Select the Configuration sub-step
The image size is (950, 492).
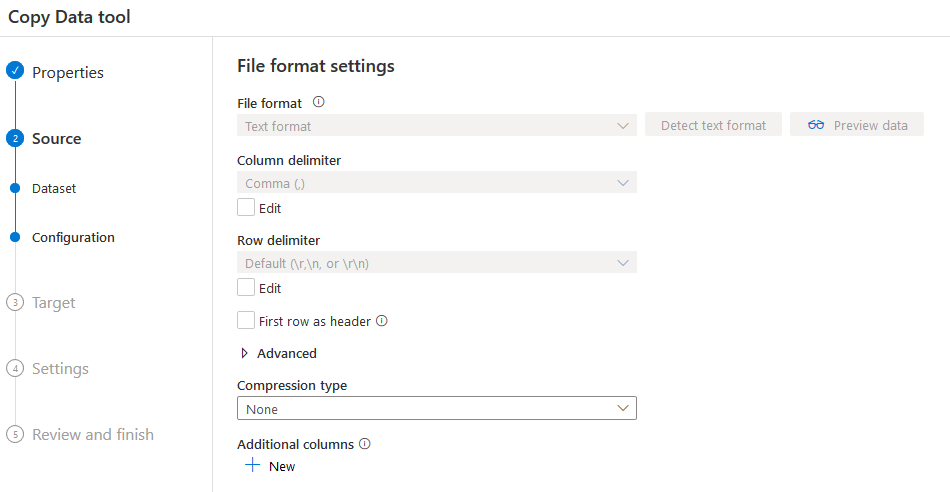click(73, 237)
